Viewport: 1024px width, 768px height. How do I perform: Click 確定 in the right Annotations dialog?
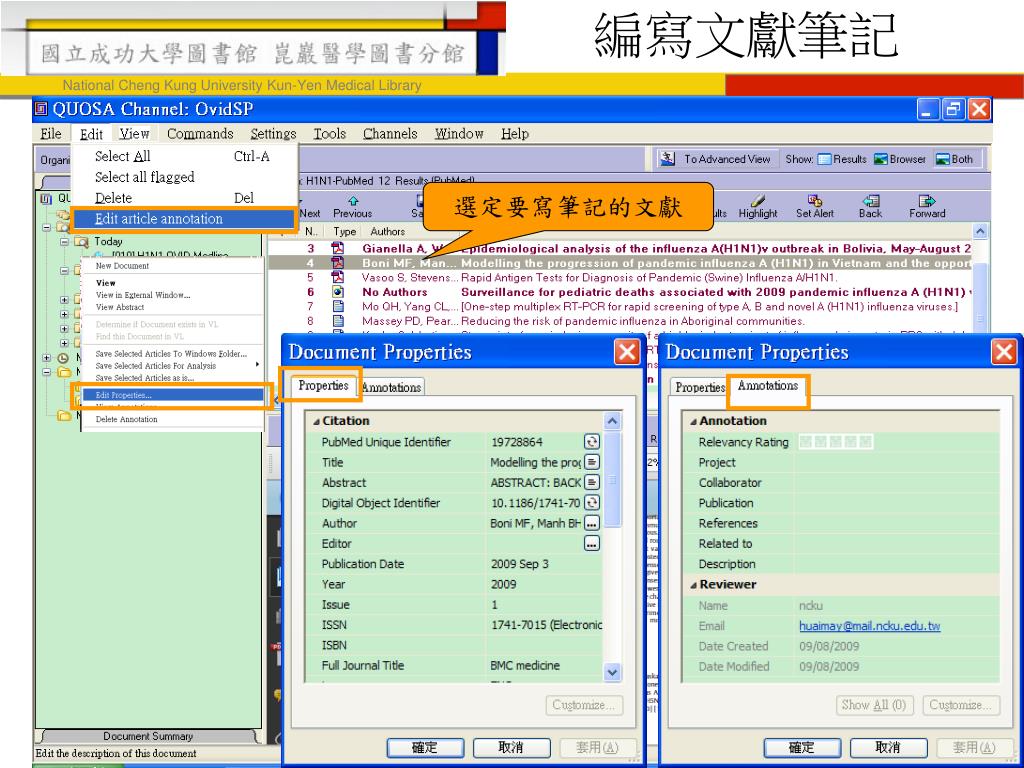(802, 748)
